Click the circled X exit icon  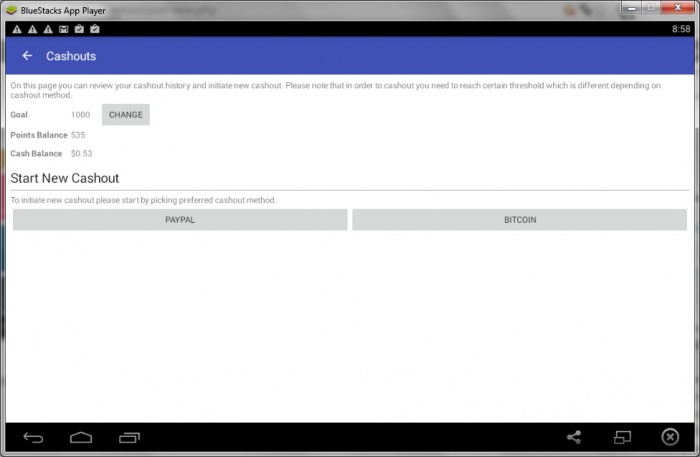(x=670, y=437)
